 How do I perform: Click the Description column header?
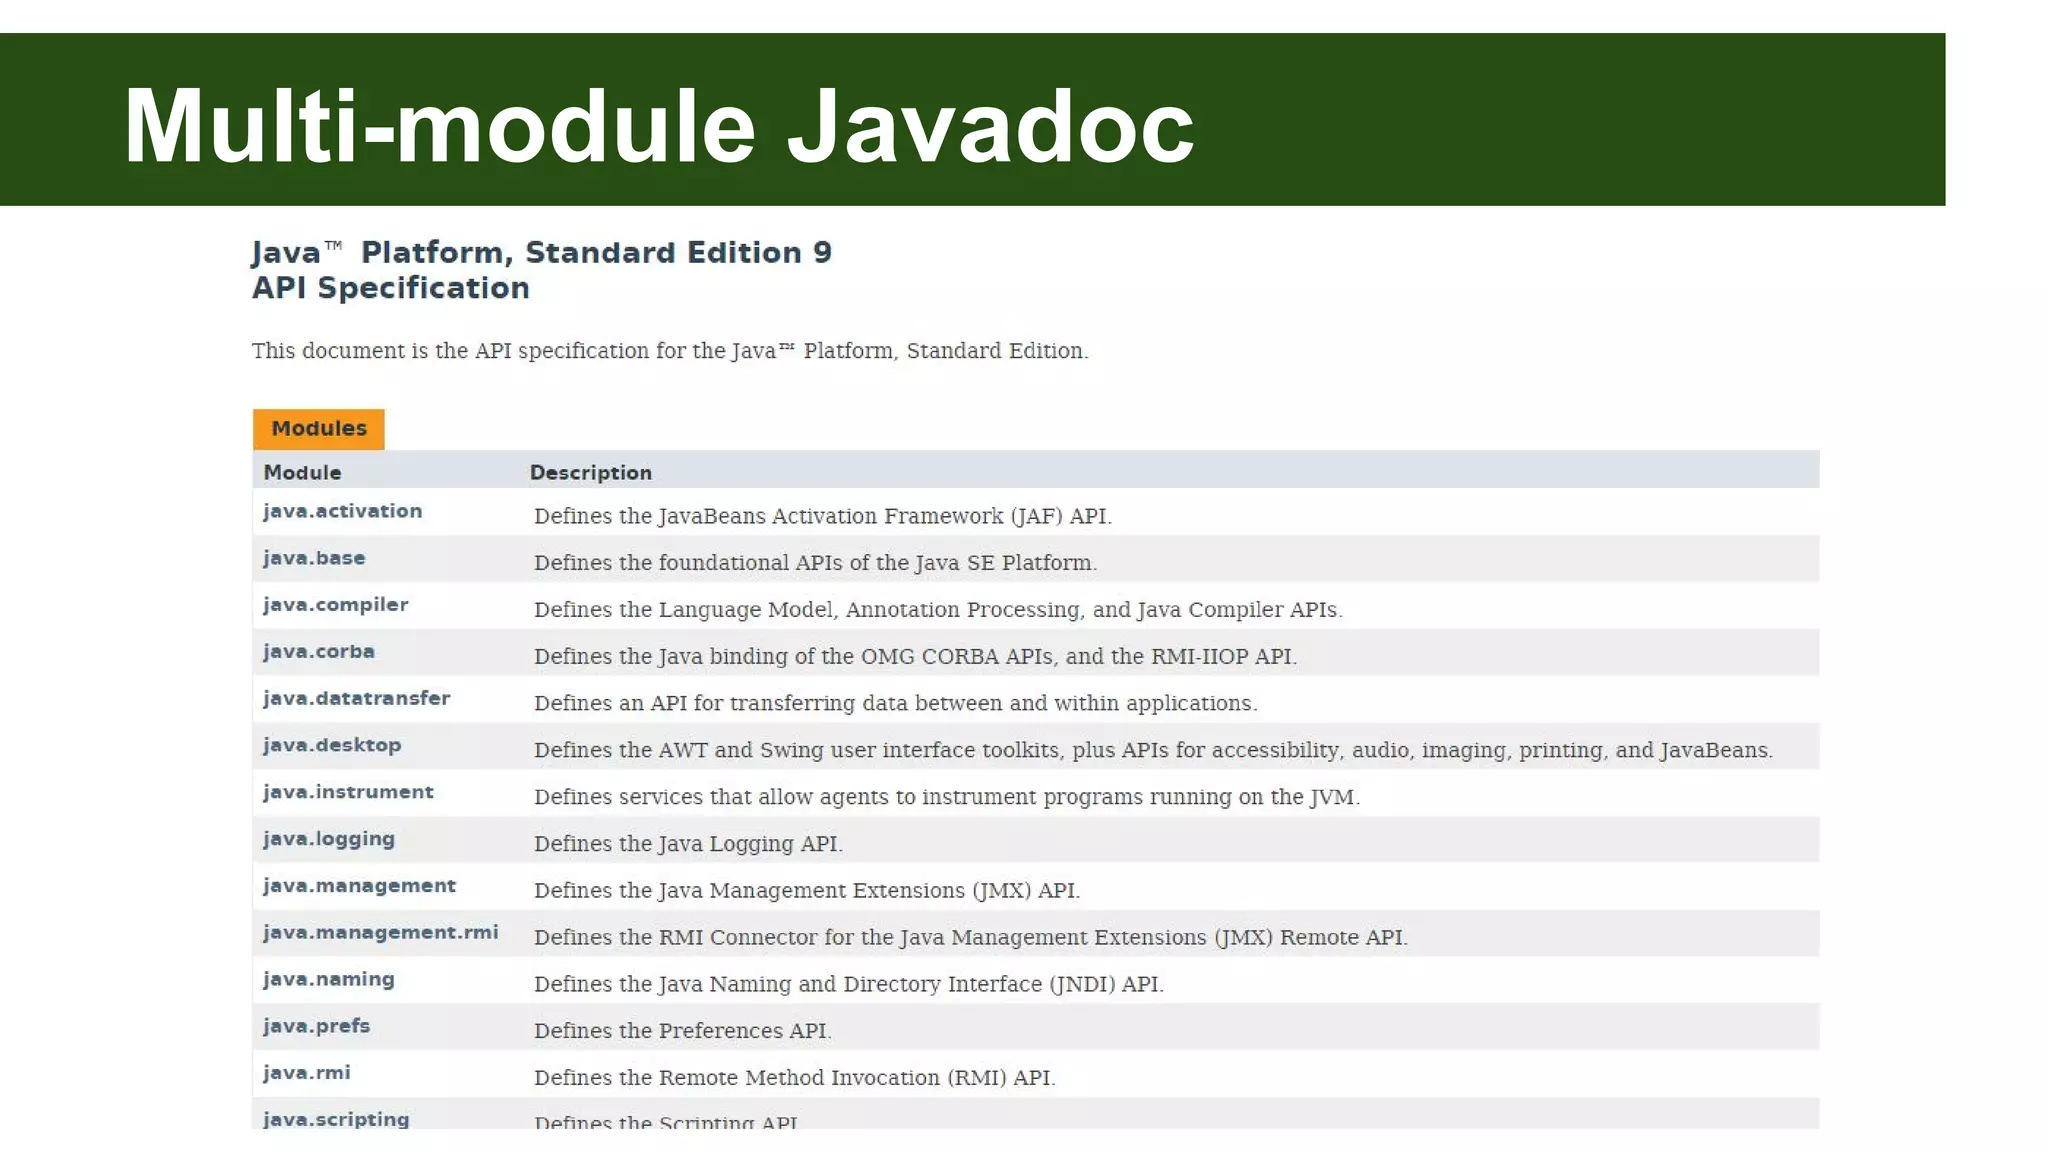click(x=590, y=472)
